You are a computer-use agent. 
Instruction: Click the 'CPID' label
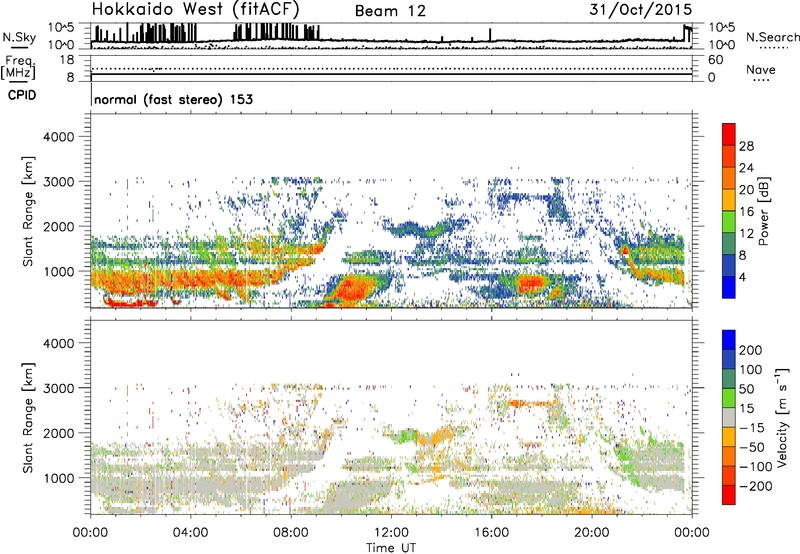tap(22, 95)
